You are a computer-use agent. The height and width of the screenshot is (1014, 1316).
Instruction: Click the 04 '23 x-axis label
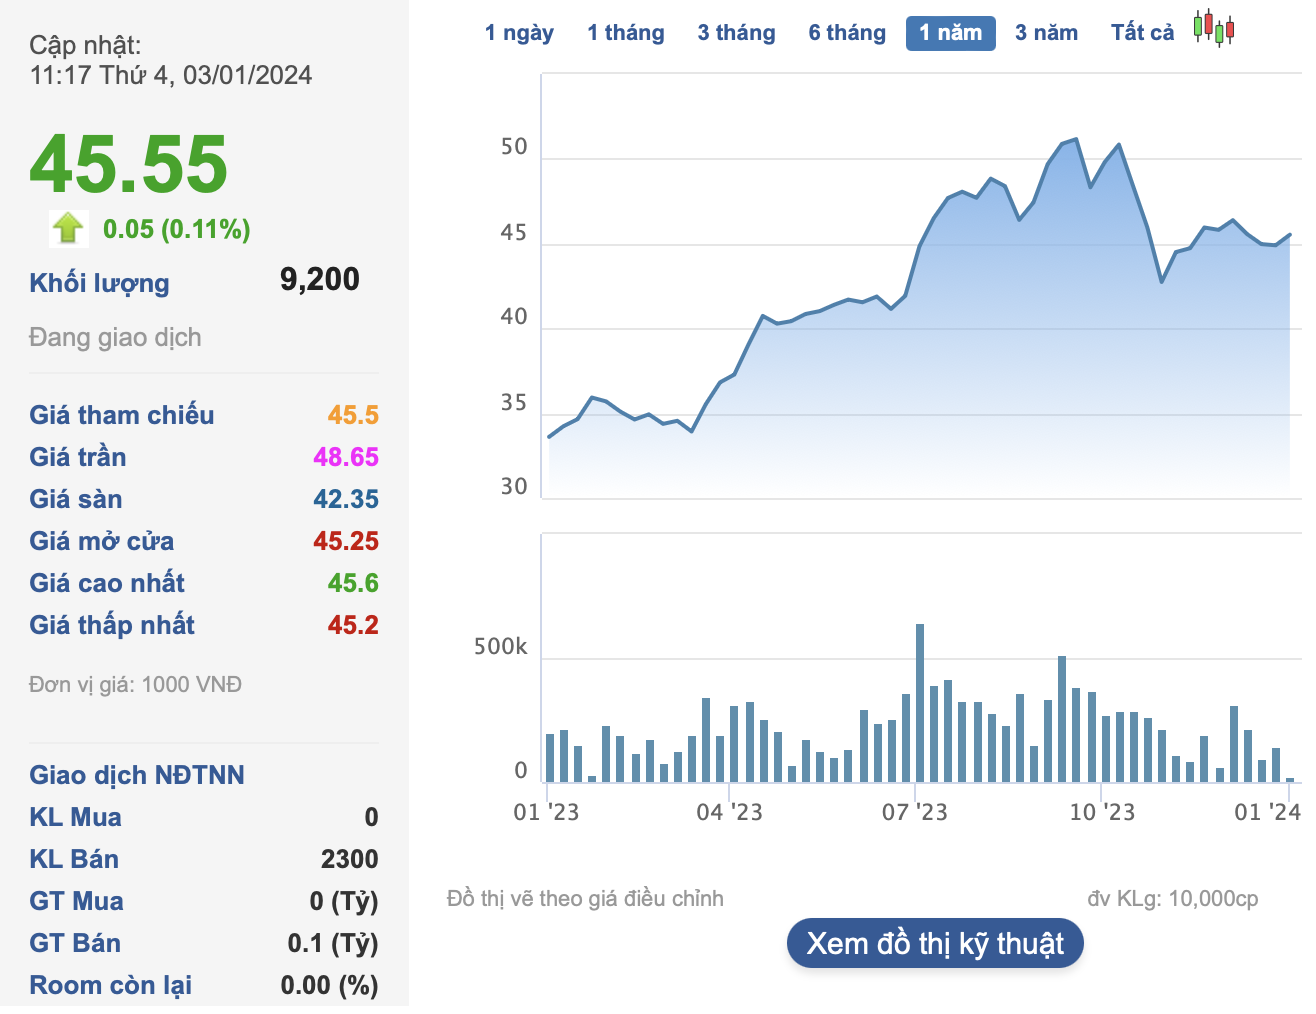click(x=729, y=812)
